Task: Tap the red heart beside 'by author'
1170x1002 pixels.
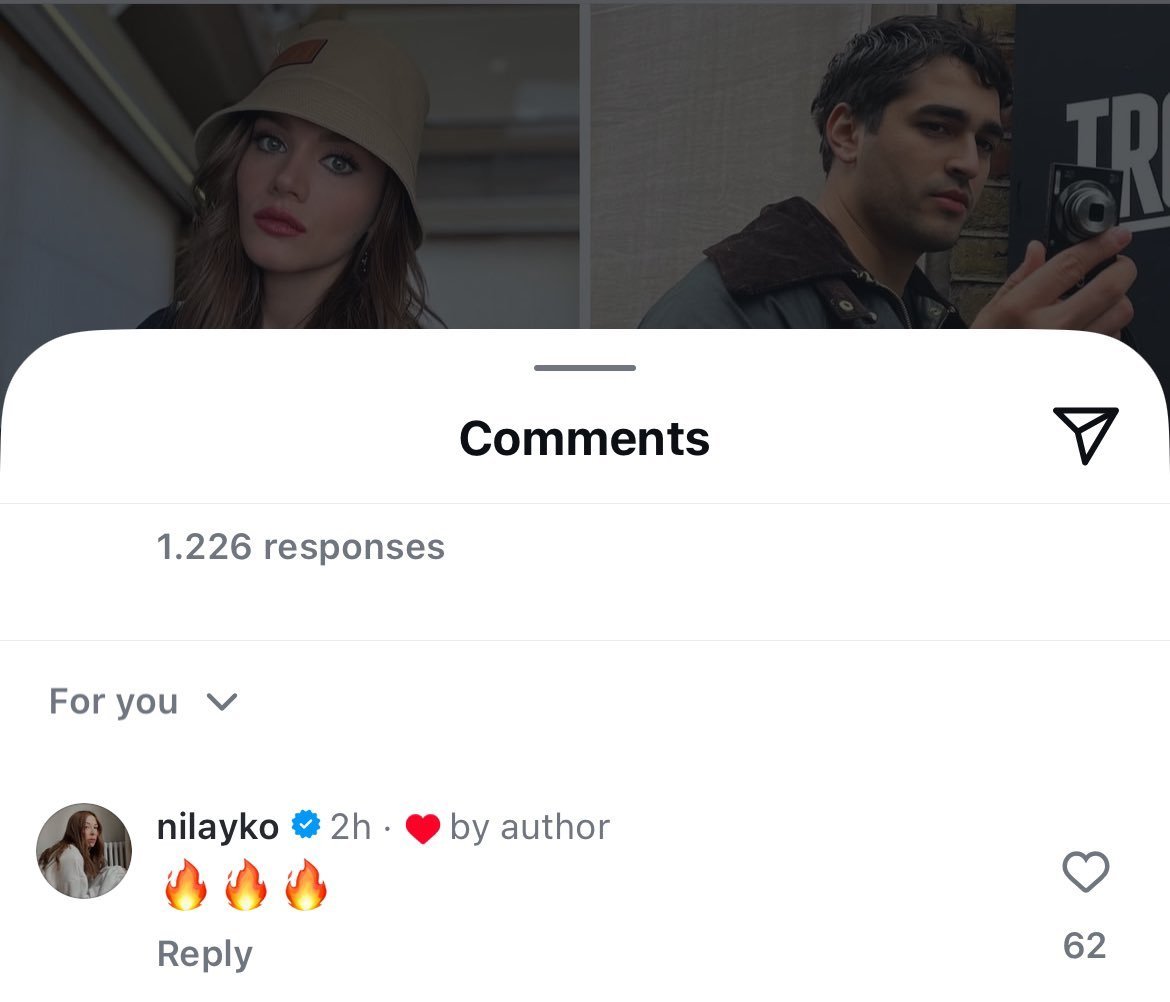Action: click(x=423, y=828)
